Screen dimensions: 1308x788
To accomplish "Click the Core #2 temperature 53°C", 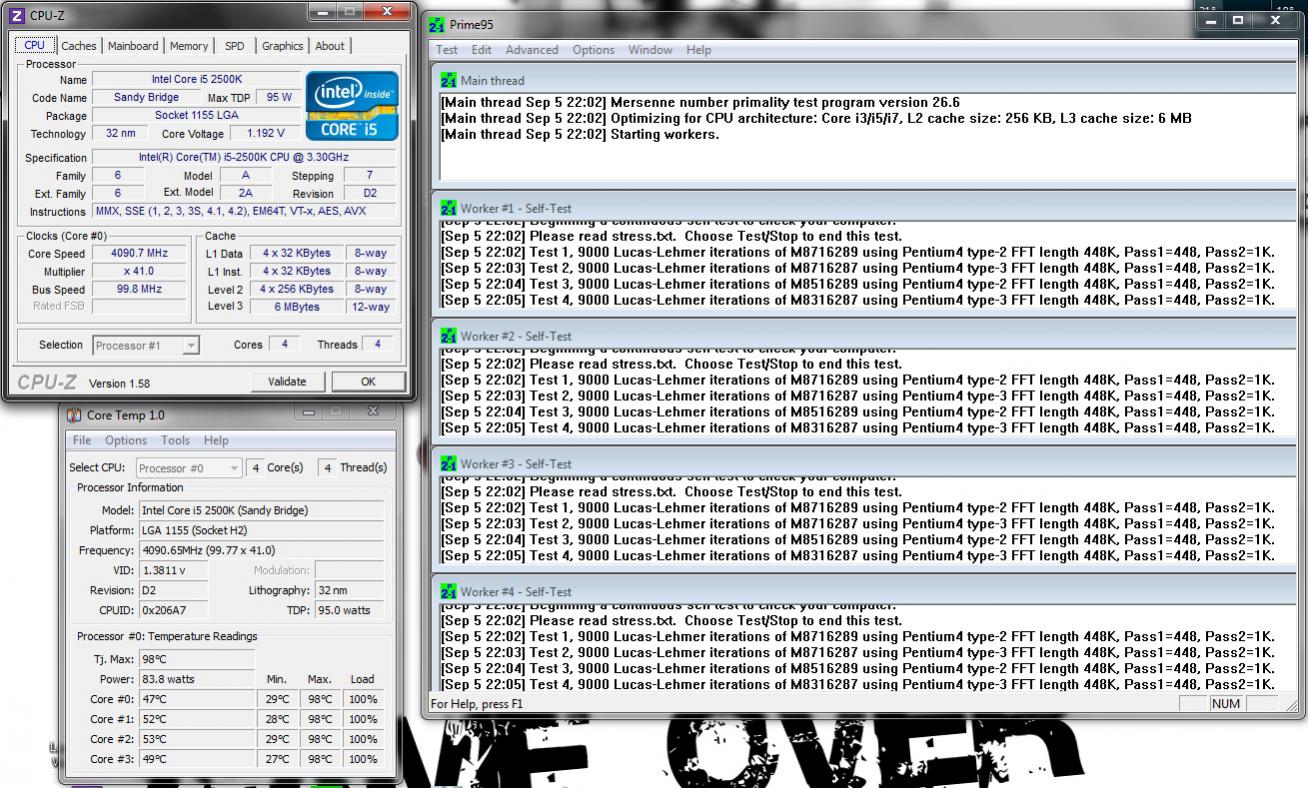I will [x=197, y=739].
